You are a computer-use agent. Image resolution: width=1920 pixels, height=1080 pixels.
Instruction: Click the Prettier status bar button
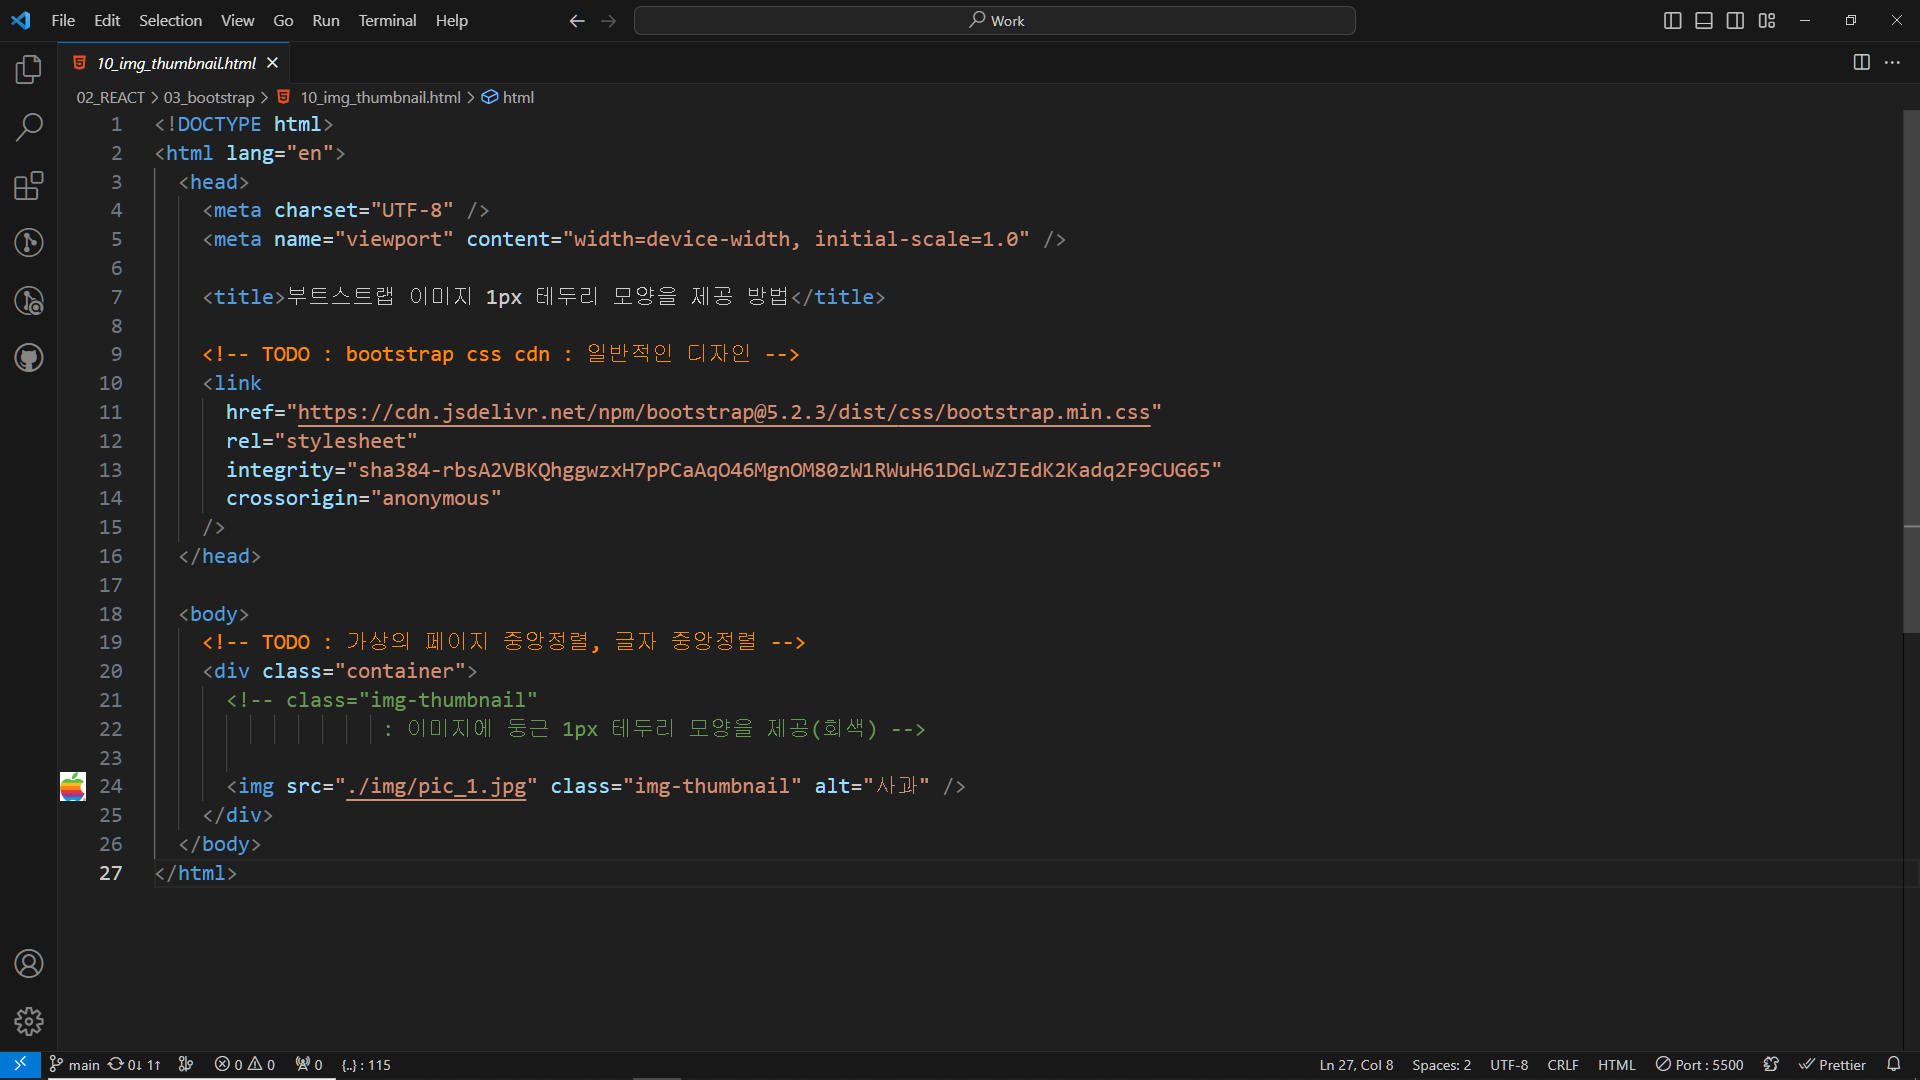pyautogui.click(x=1832, y=1065)
